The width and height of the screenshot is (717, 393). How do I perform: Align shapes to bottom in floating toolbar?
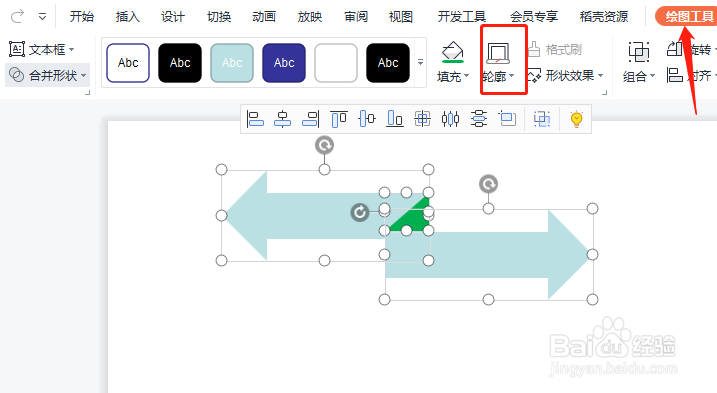coord(395,119)
